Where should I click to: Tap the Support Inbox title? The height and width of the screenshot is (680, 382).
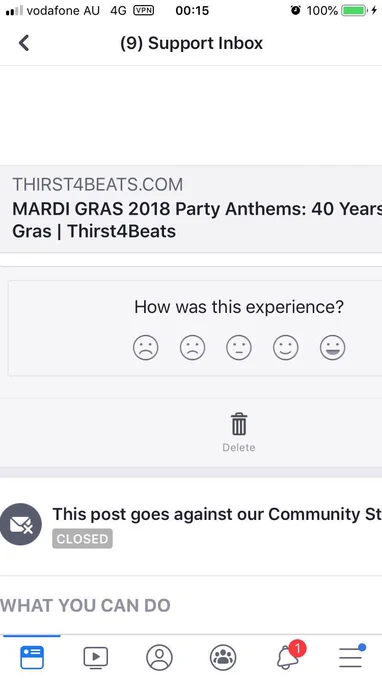192,43
